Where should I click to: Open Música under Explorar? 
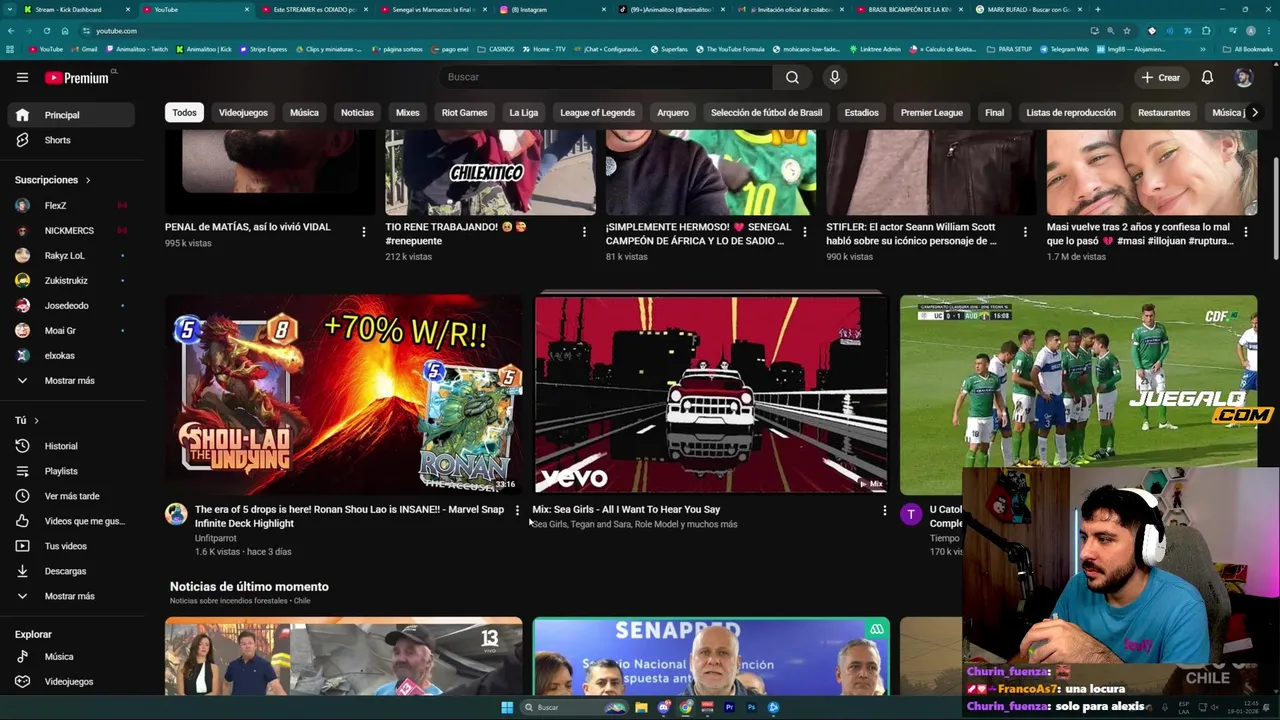(x=71, y=656)
